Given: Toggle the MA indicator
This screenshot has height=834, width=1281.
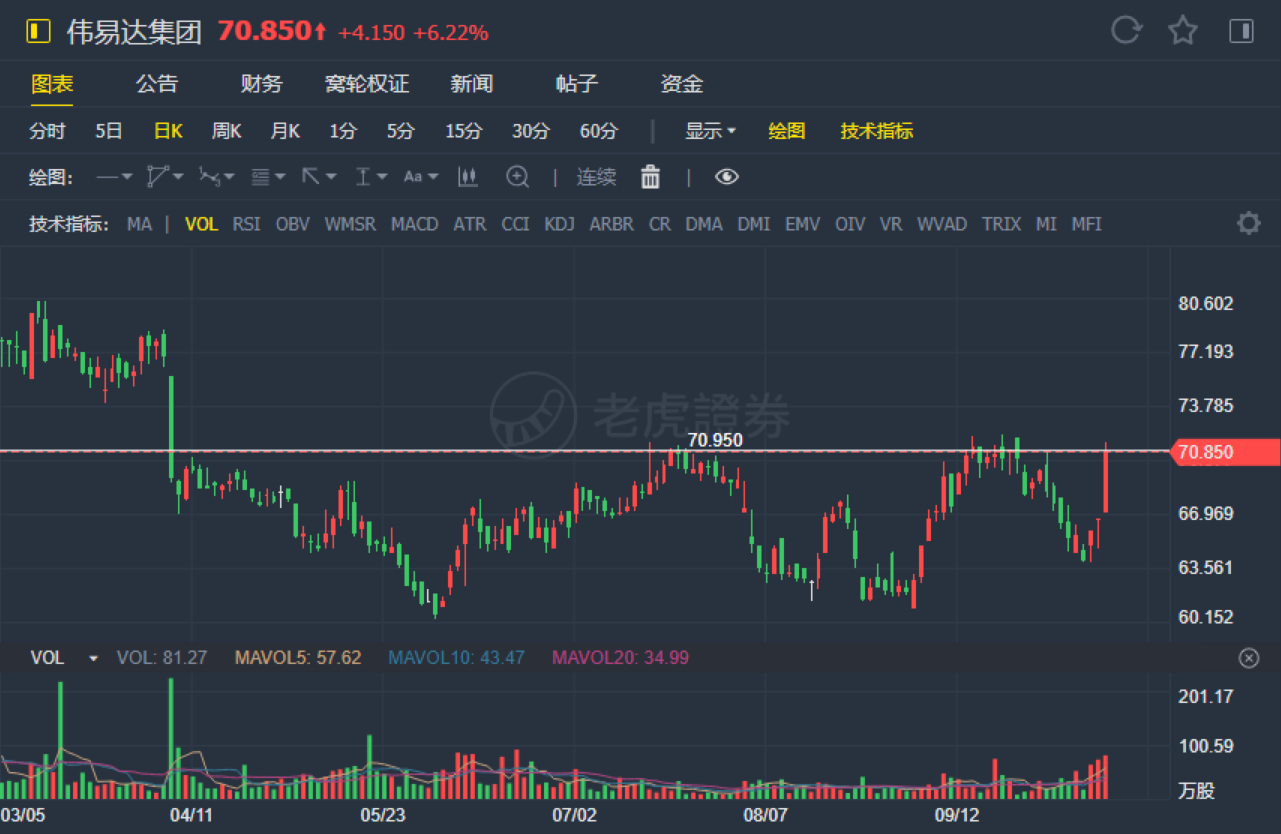Looking at the screenshot, I should pos(139,224).
